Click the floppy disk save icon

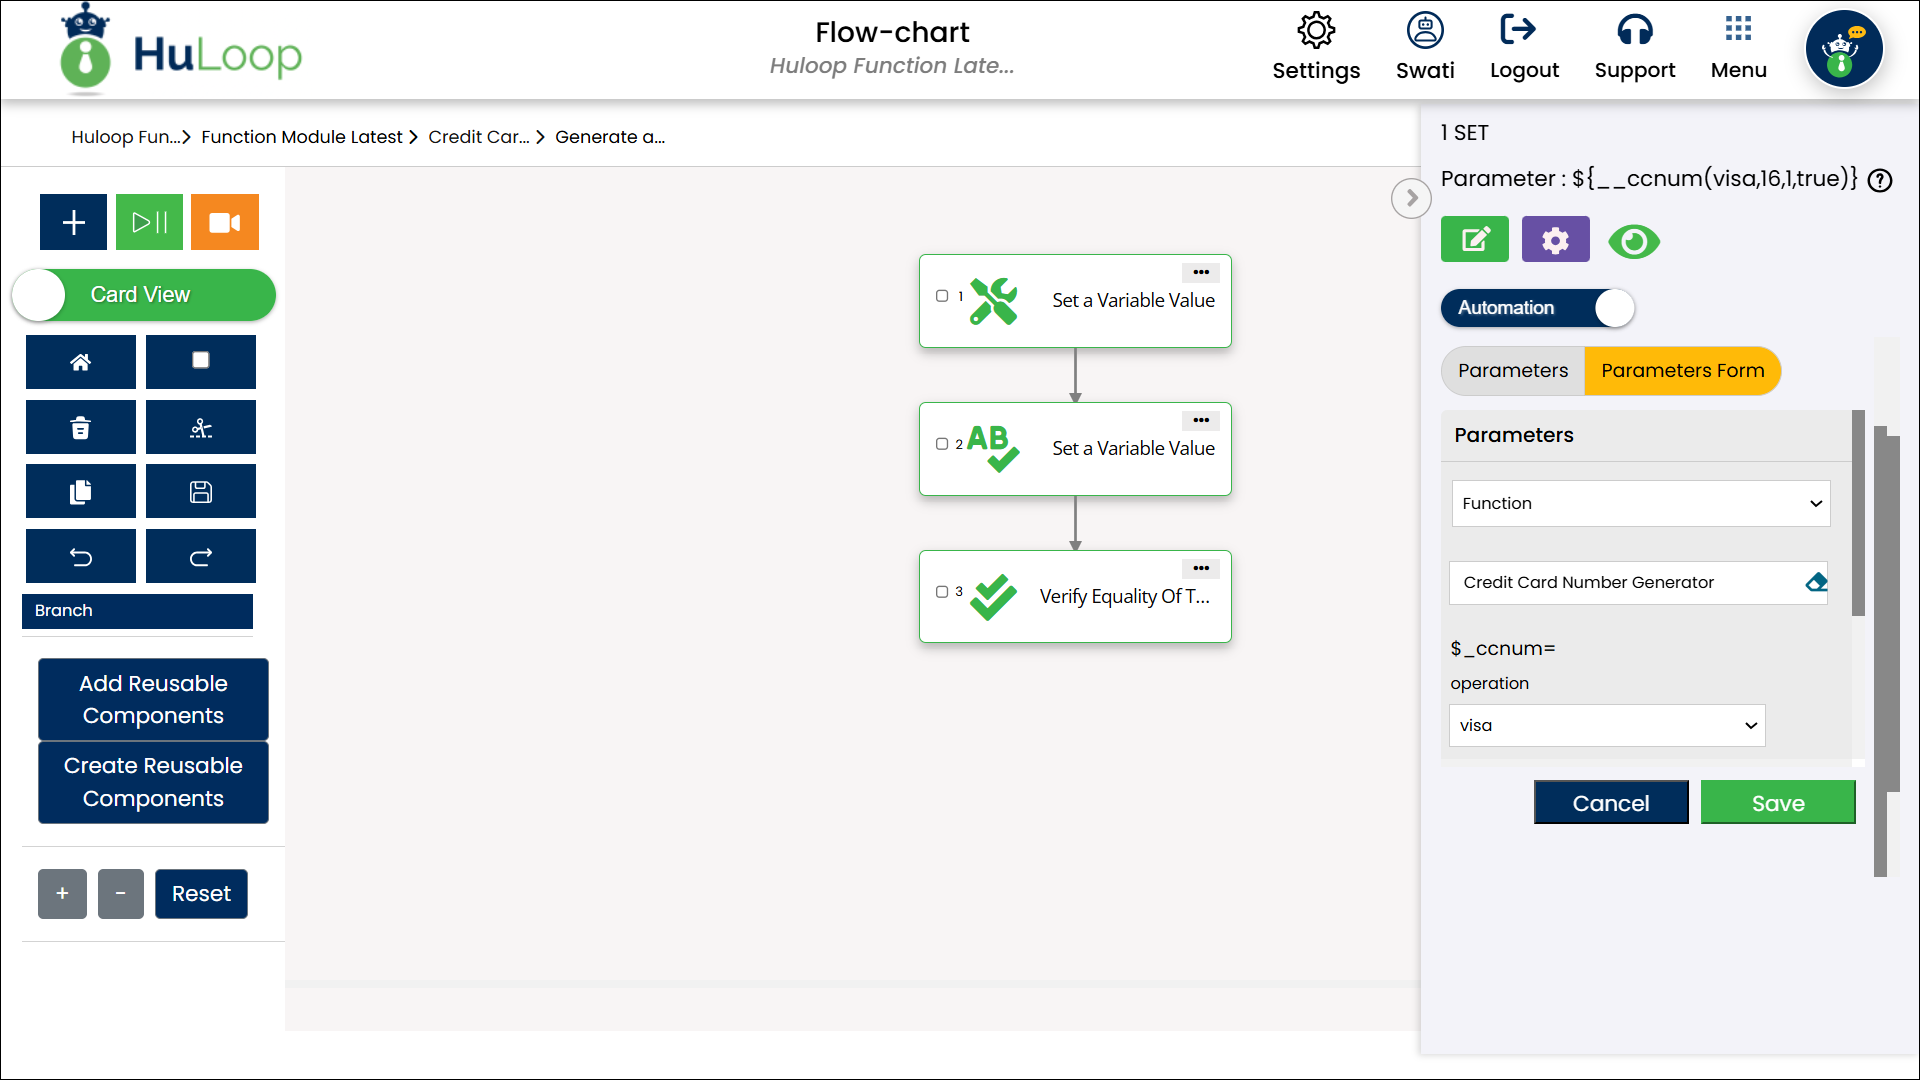201,492
